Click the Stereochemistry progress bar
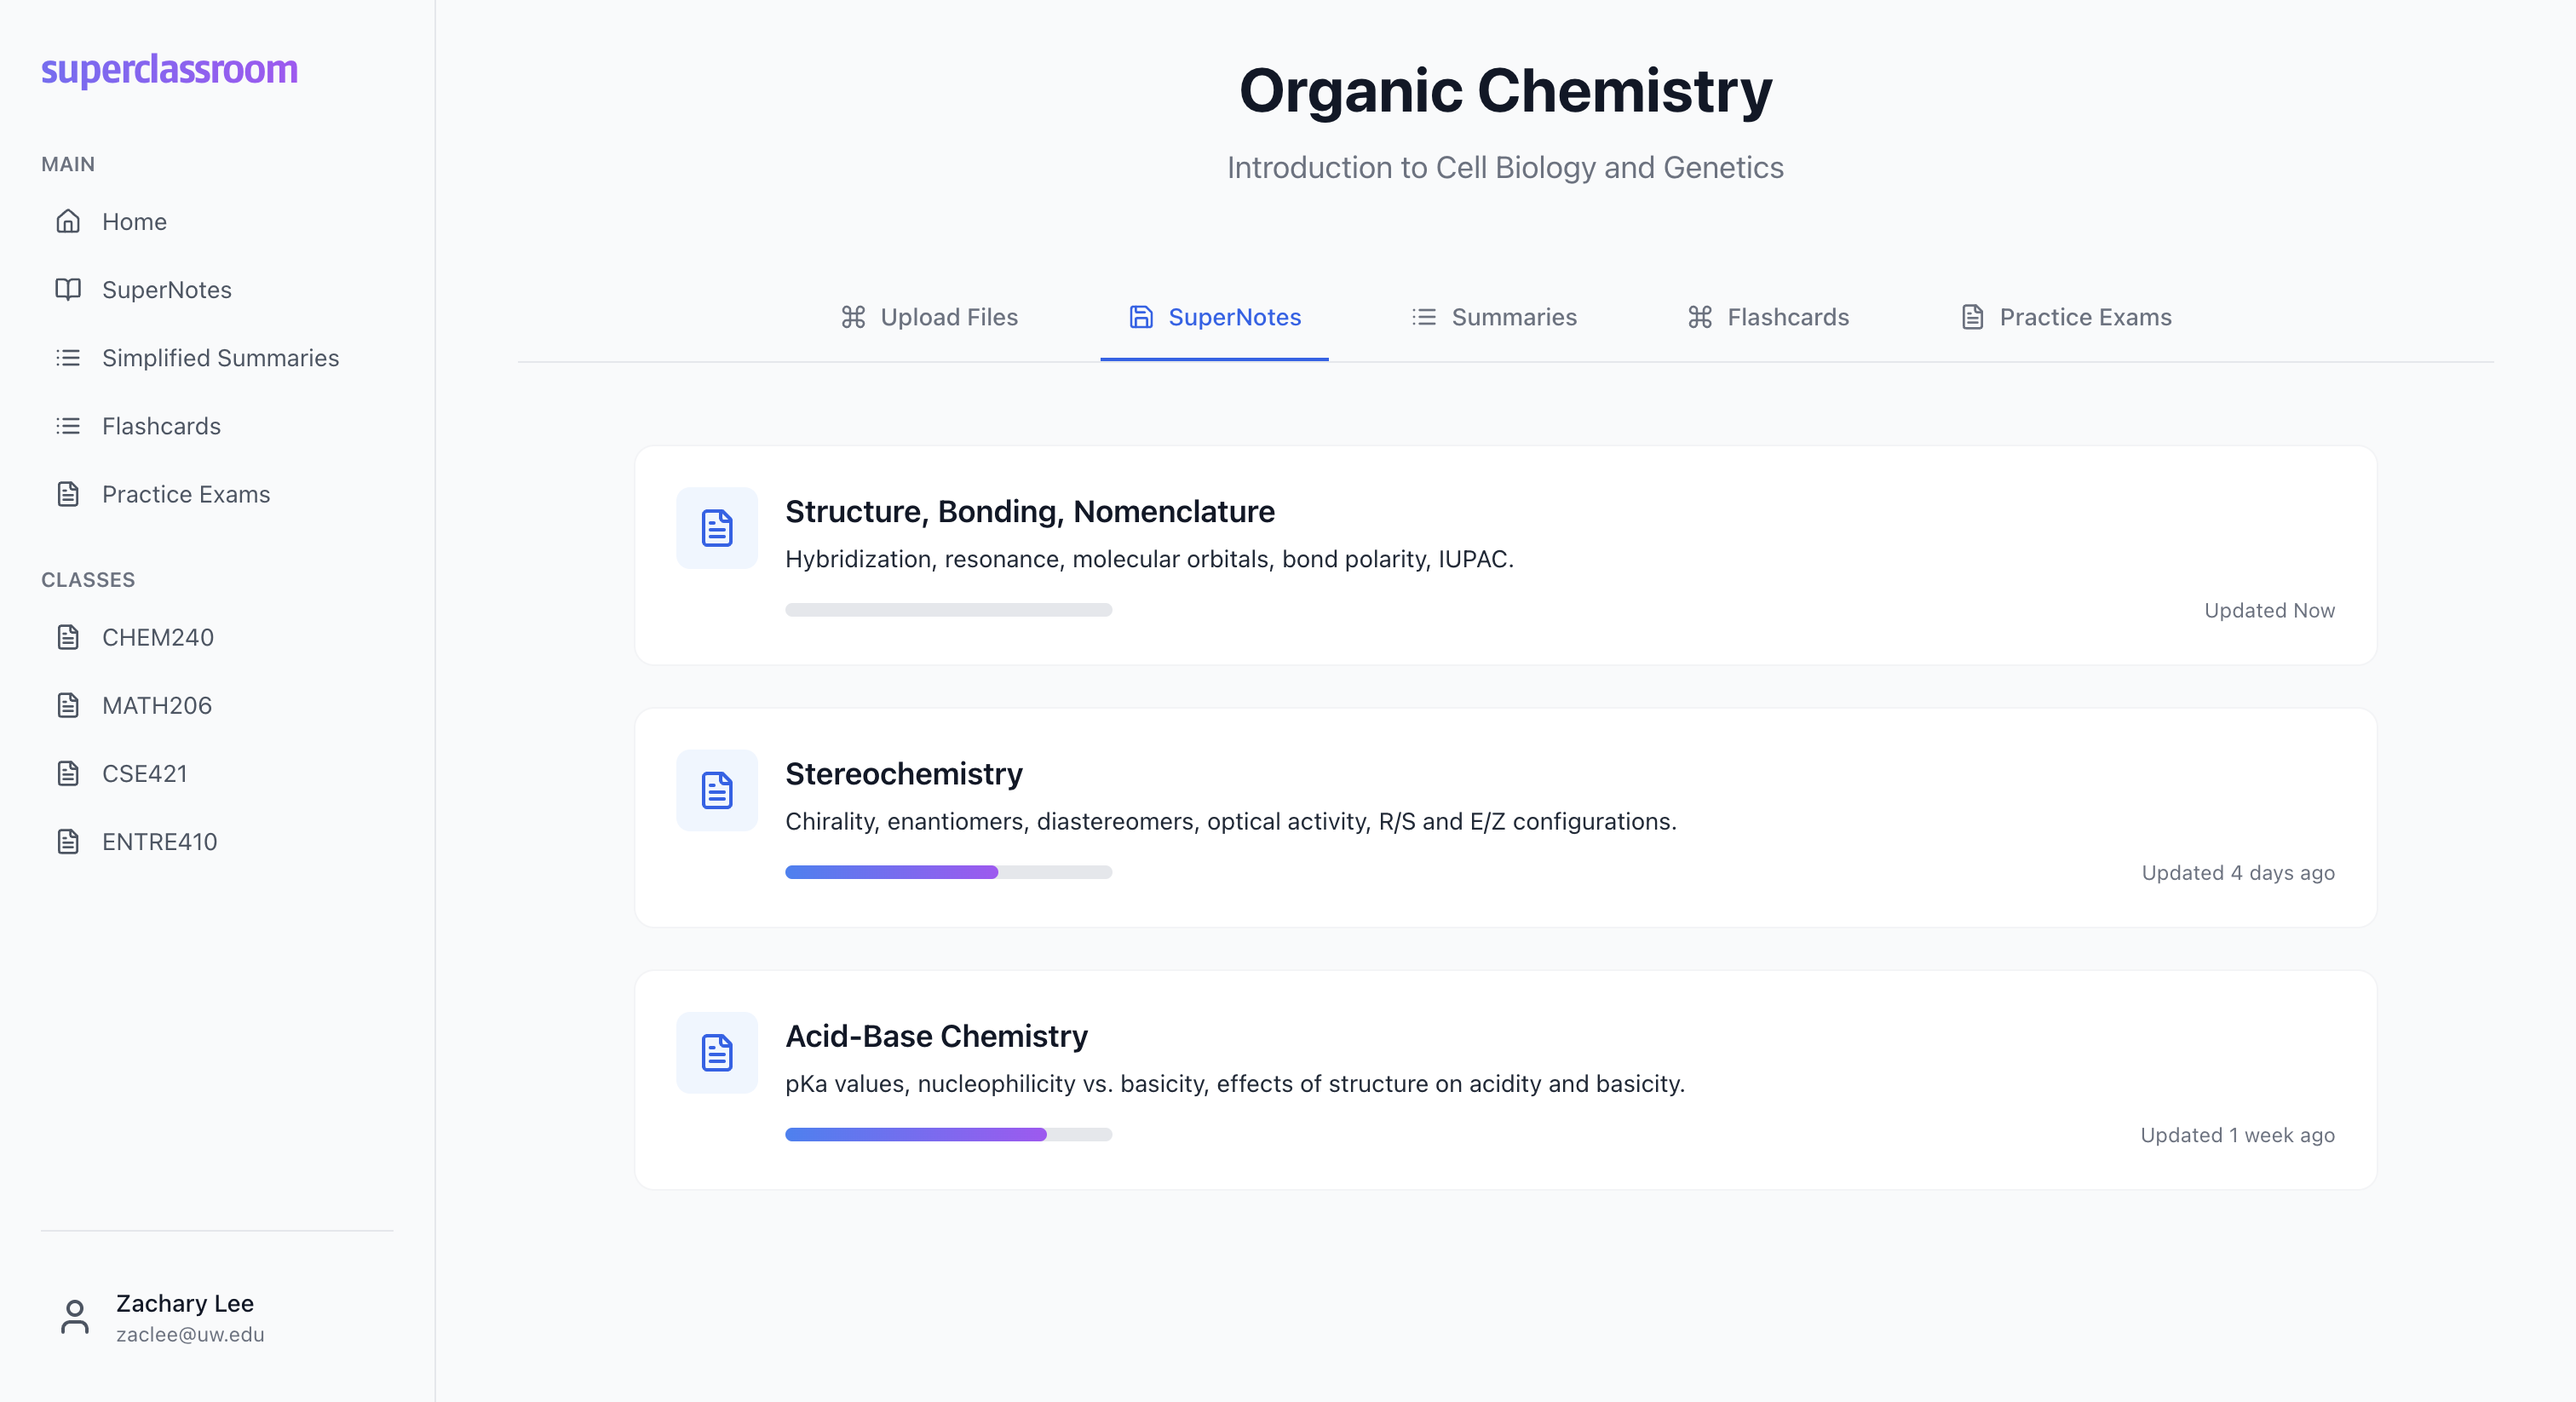2576x1402 pixels. pos(948,872)
